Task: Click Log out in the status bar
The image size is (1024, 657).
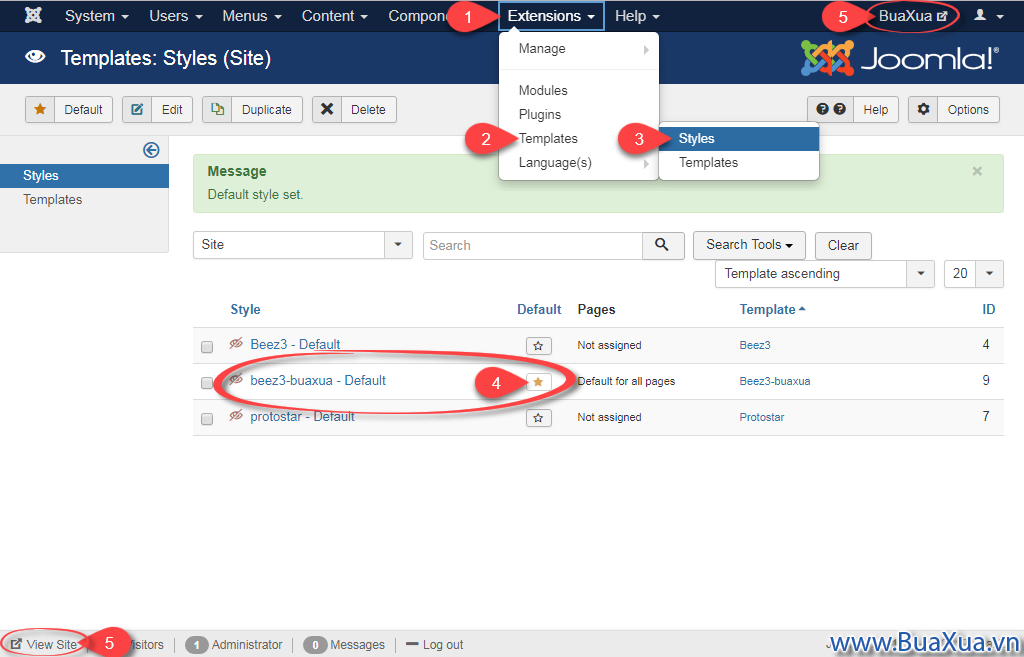Action: pos(434,645)
